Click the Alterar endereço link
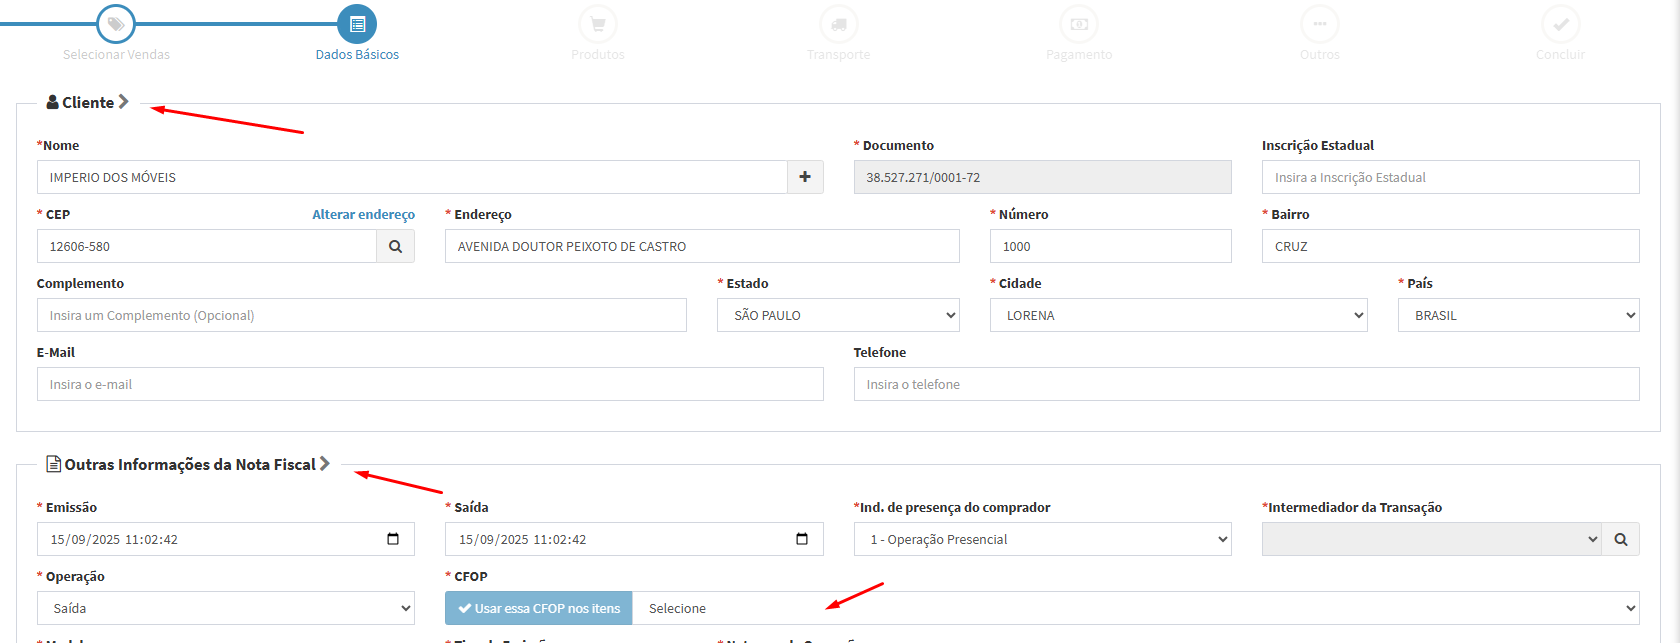Screen dimensions: 1680x643 tap(363, 214)
